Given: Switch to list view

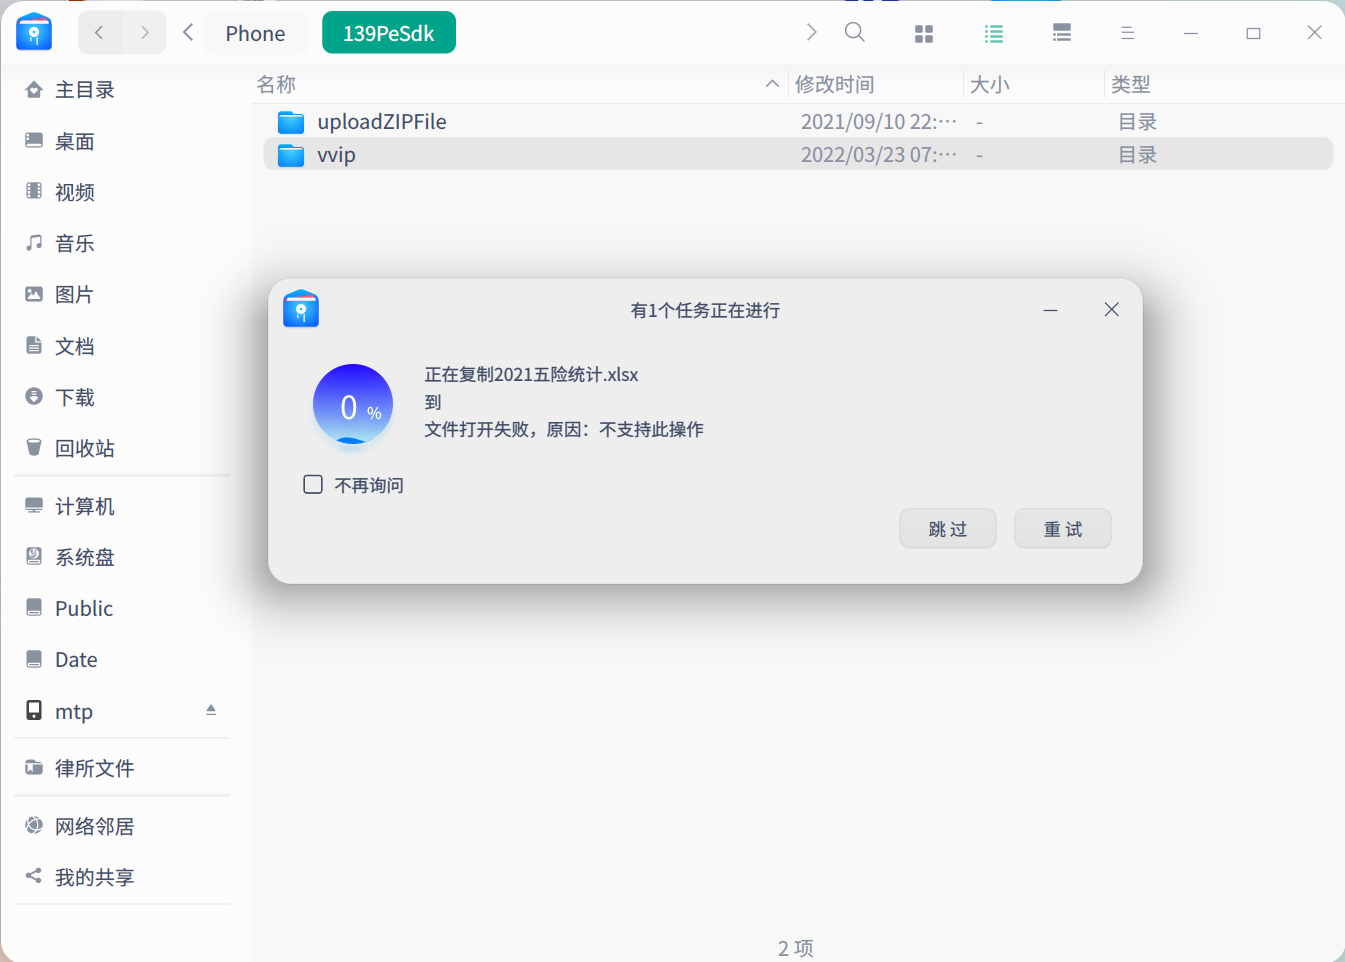Looking at the screenshot, I should point(994,34).
